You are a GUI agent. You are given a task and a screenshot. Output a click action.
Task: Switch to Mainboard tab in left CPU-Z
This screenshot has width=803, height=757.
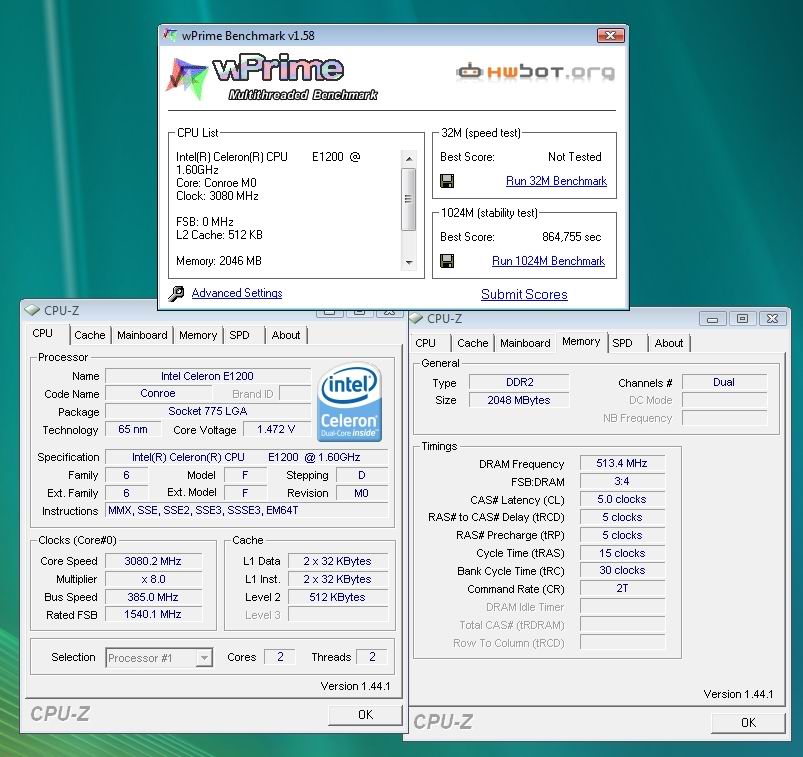coord(142,335)
